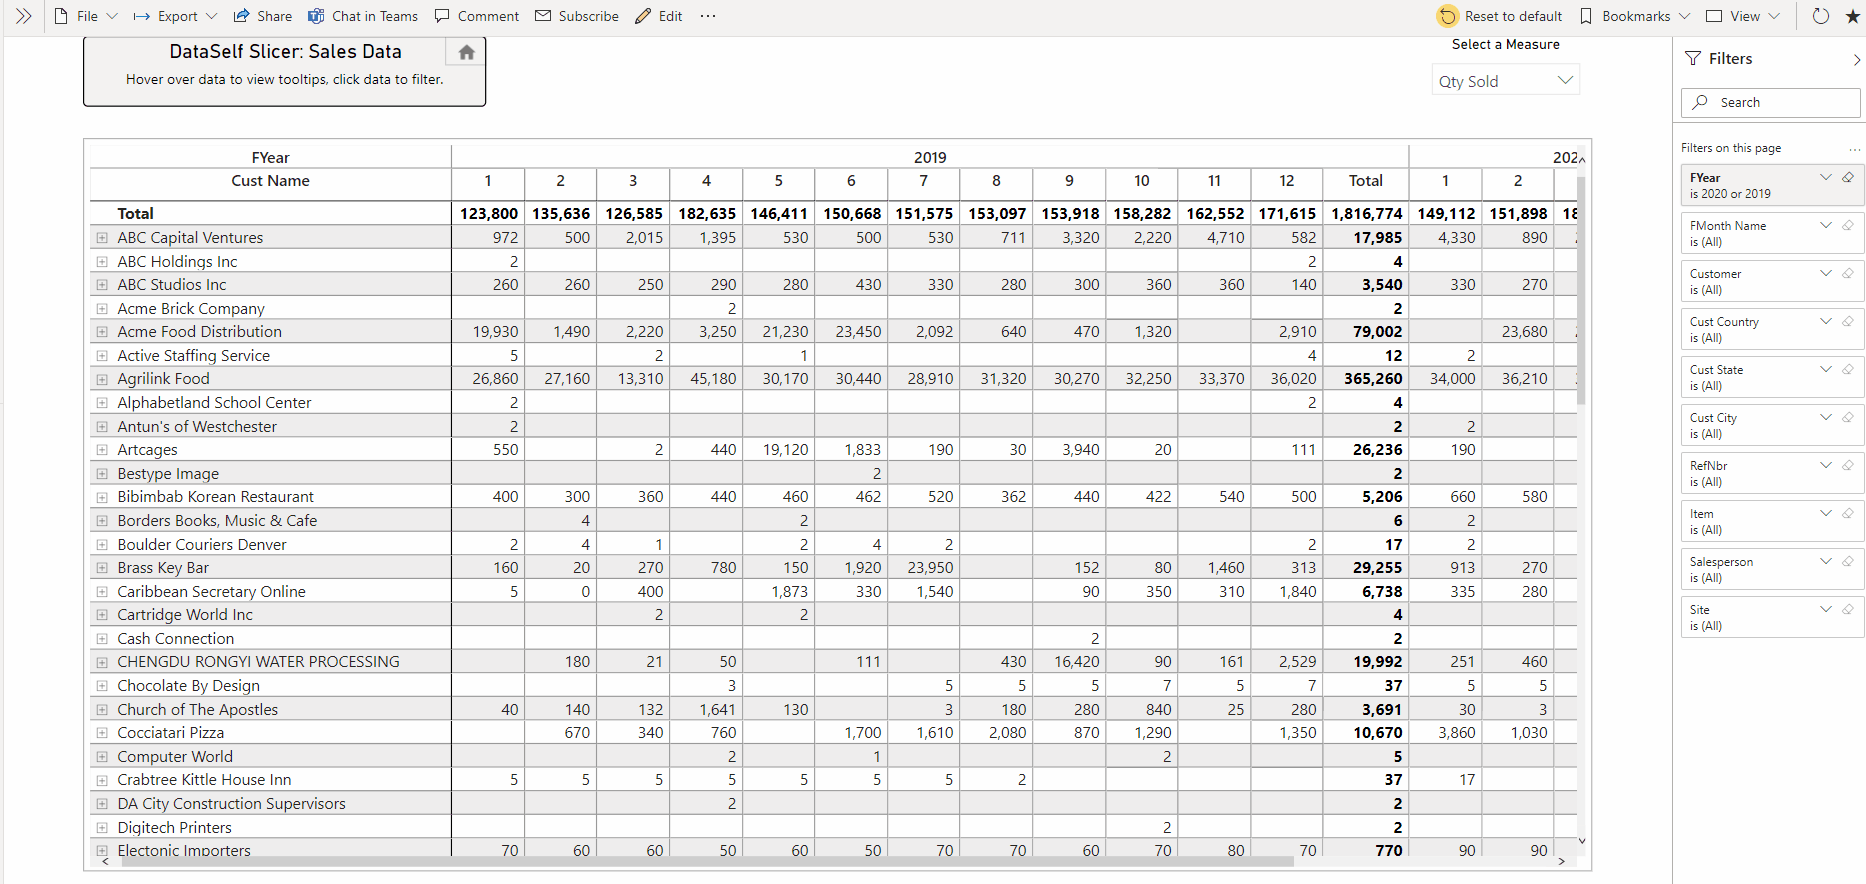Collapse the Filters pane arrow
This screenshot has width=1866, height=884.
tap(1856, 60)
